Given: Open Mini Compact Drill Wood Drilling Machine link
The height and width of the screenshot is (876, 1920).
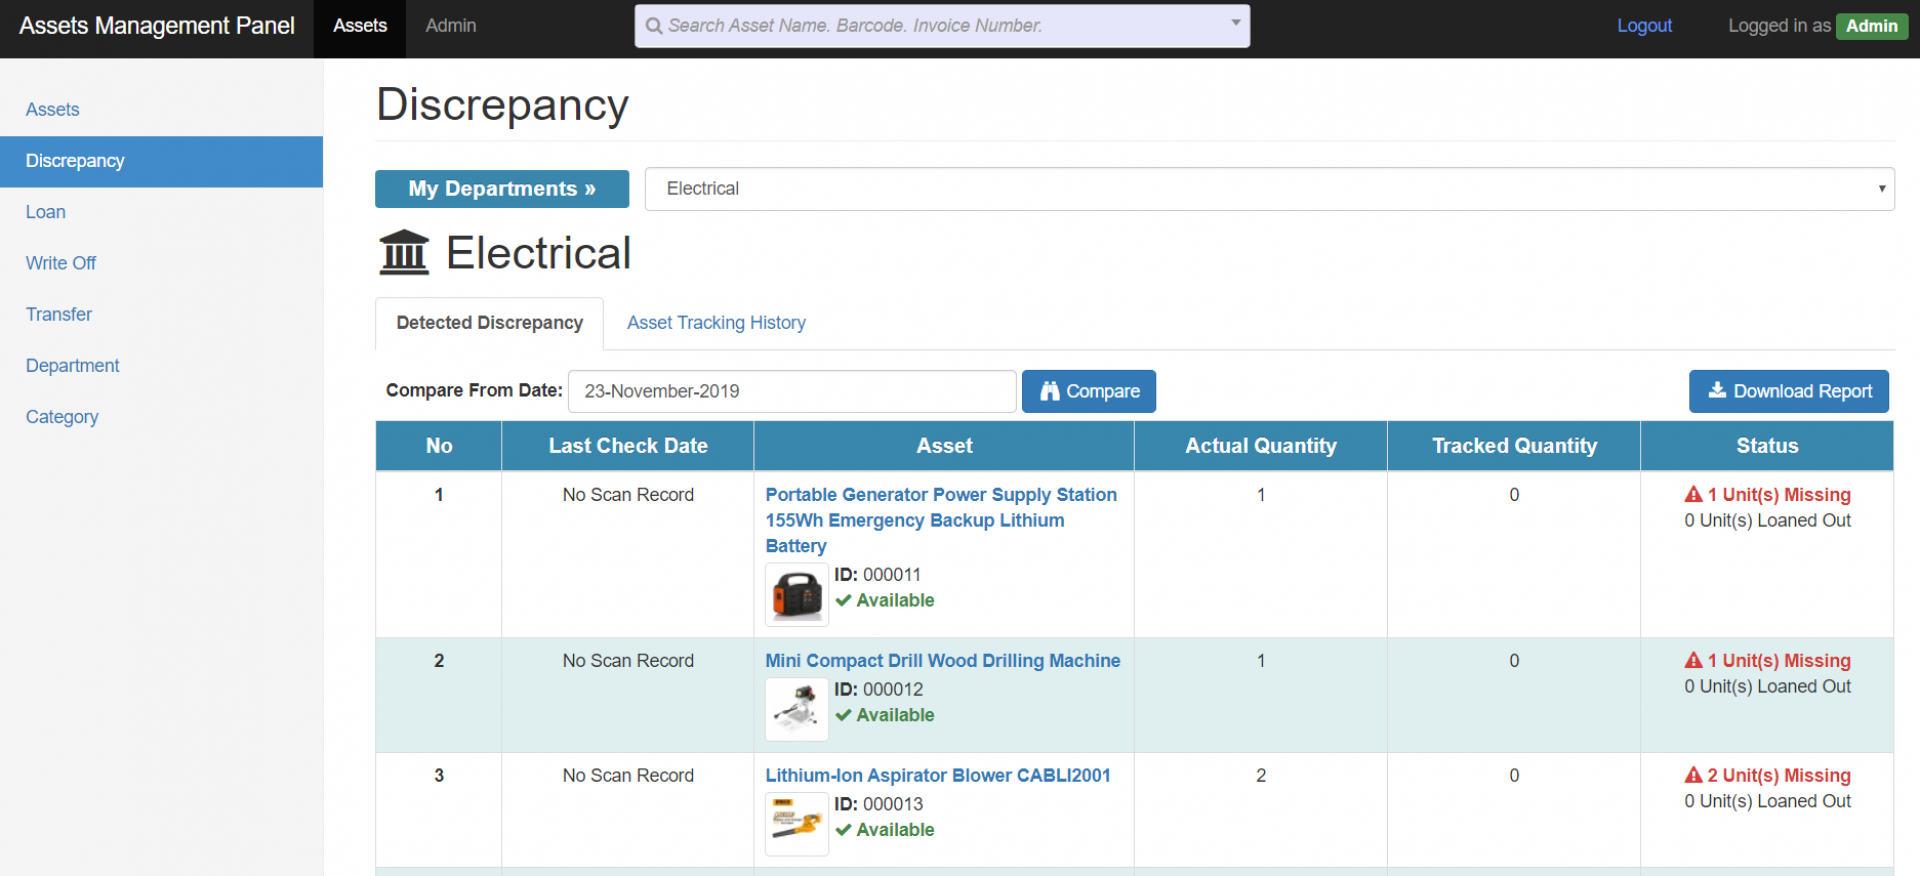Looking at the screenshot, I should click(943, 660).
